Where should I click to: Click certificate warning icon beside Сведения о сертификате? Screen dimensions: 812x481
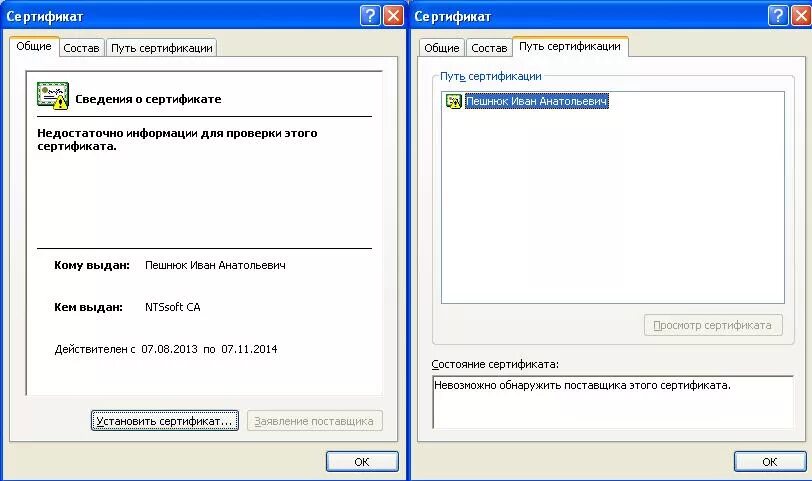point(53,96)
